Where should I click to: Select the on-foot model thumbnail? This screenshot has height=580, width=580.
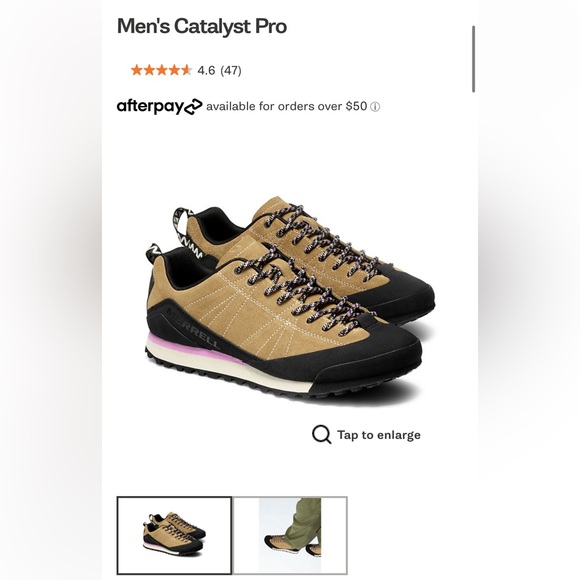point(290,535)
